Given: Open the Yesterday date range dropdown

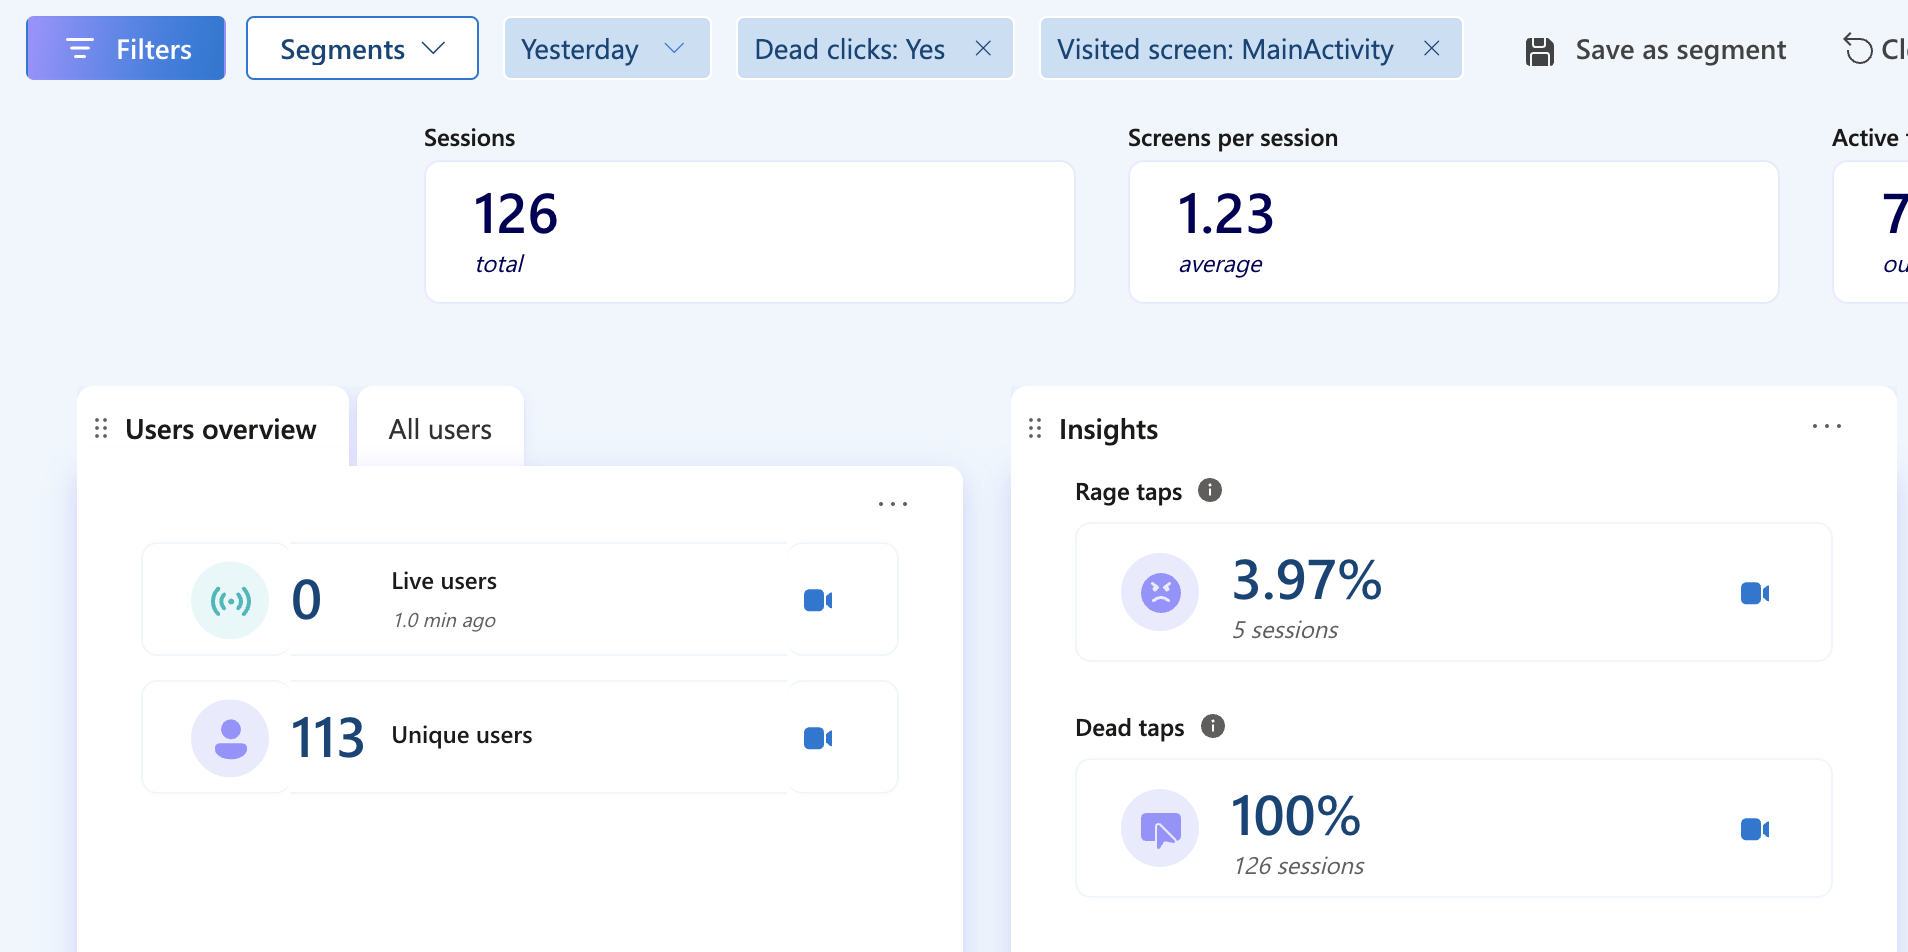Looking at the screenshot, I should tap(606, 48).
